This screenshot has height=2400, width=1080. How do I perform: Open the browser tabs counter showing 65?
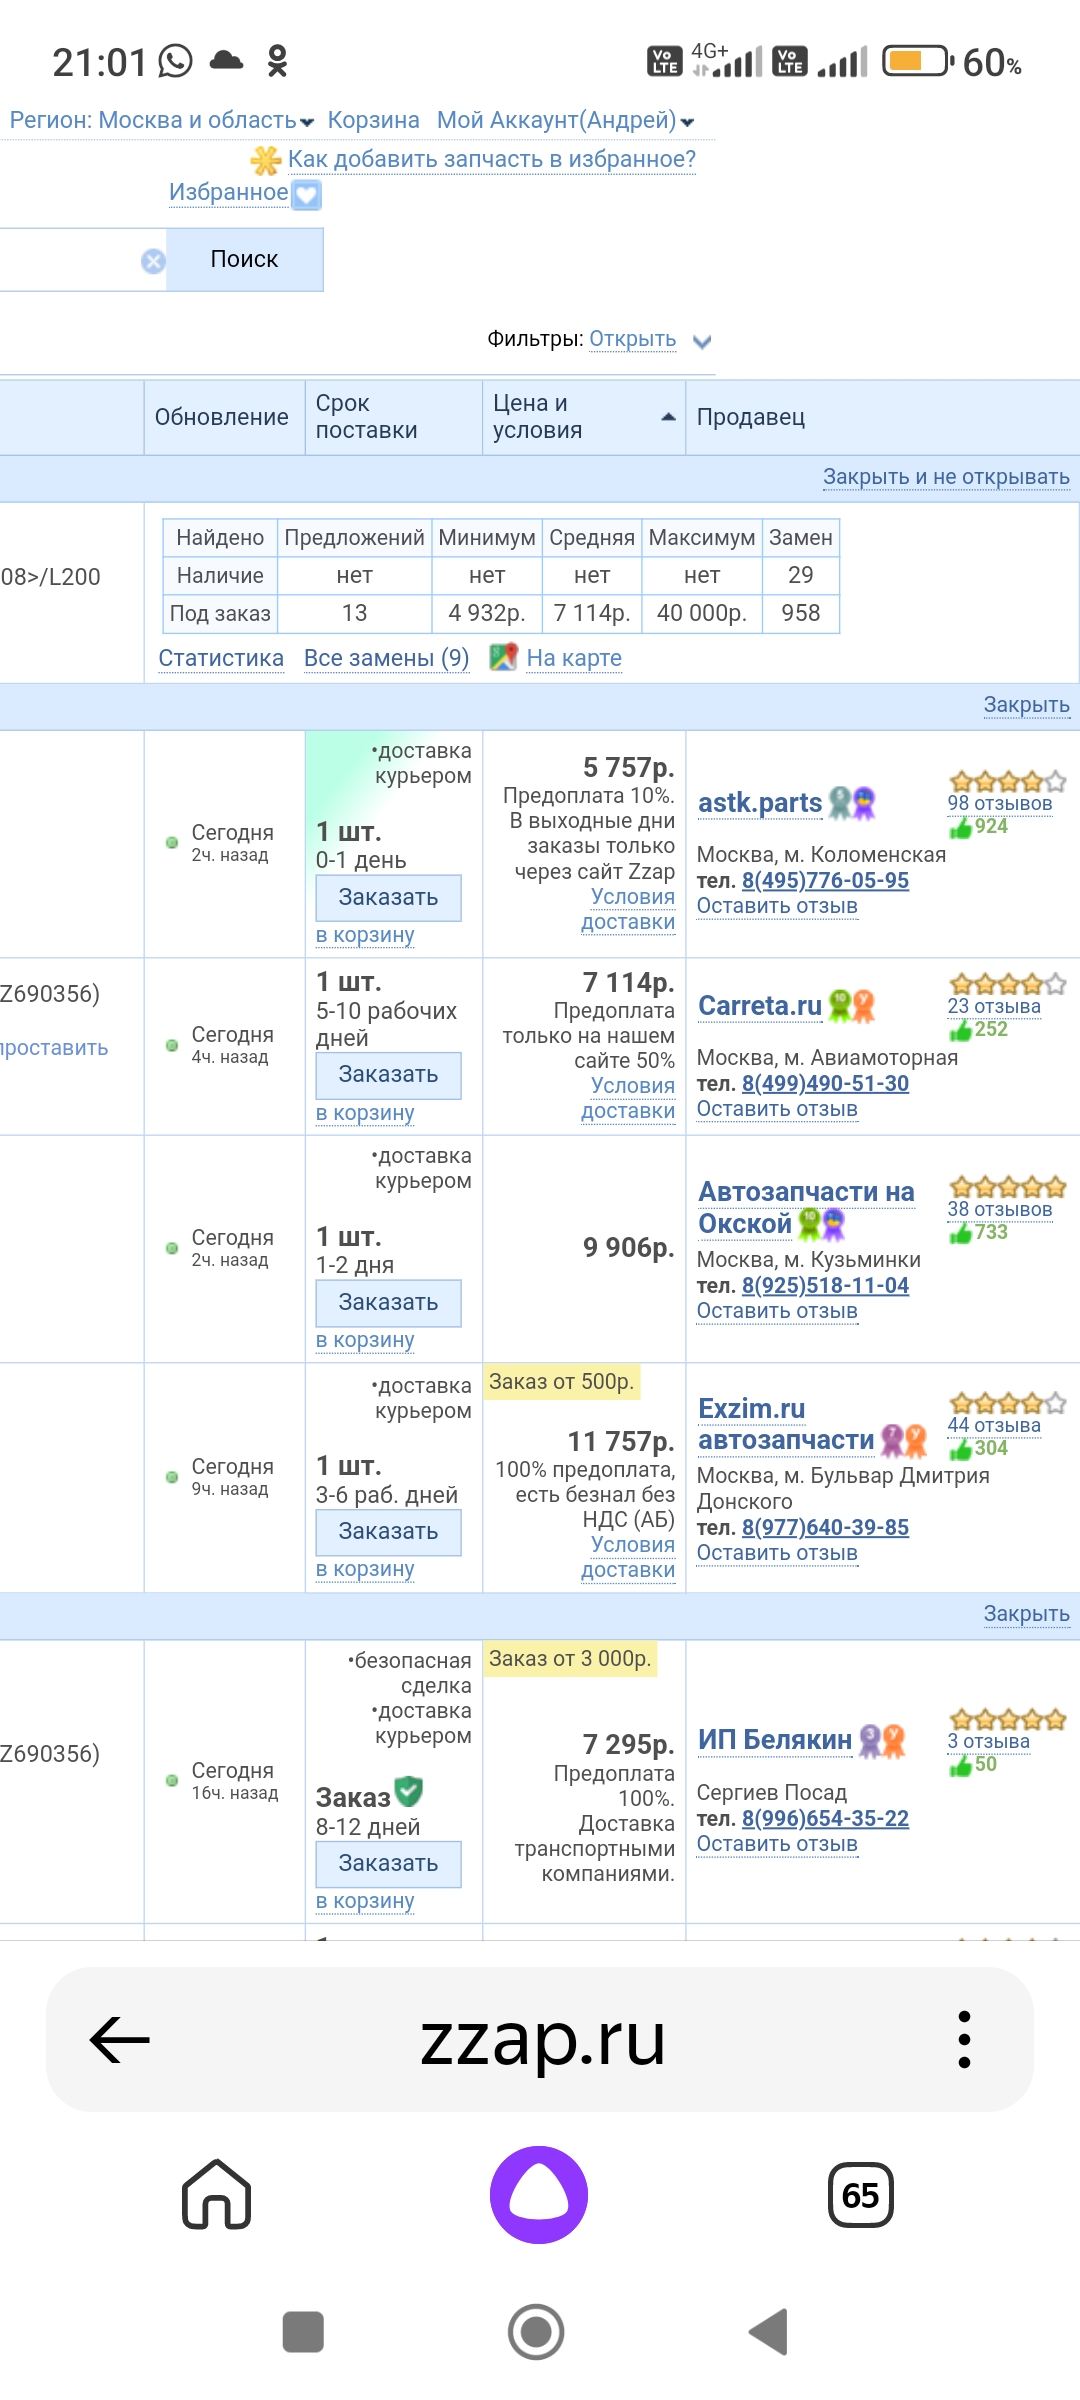click(x=860, y=2195)
